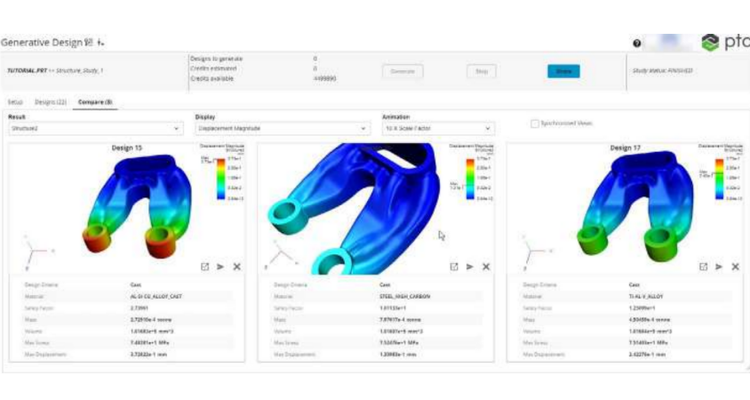
Task: Click the help icon near PTC logo
Action: (x=638, y=43)
